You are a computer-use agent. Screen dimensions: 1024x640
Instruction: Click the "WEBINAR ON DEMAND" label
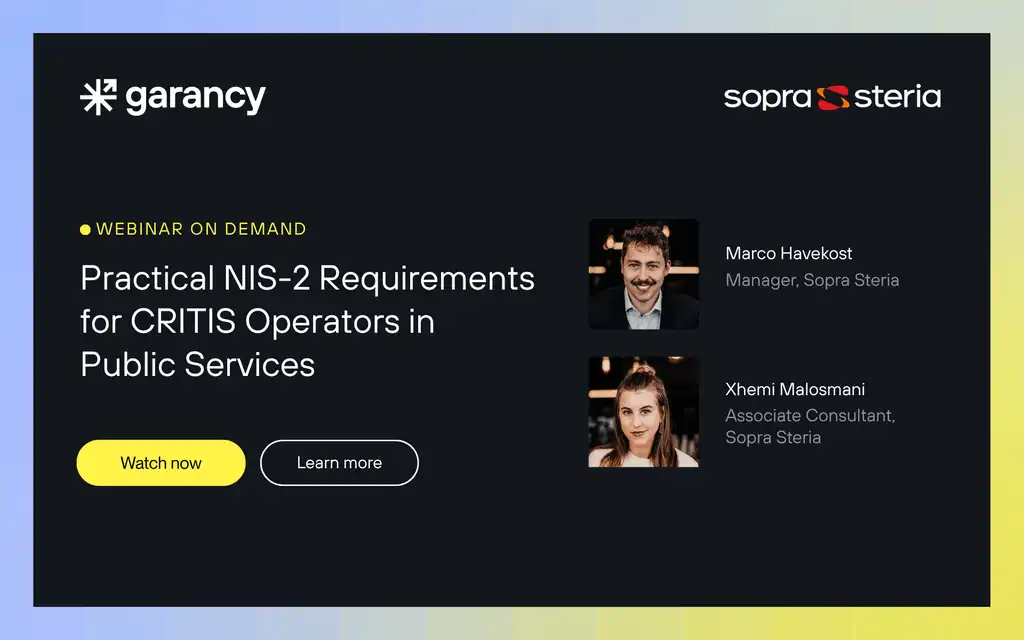coord(201,229)
